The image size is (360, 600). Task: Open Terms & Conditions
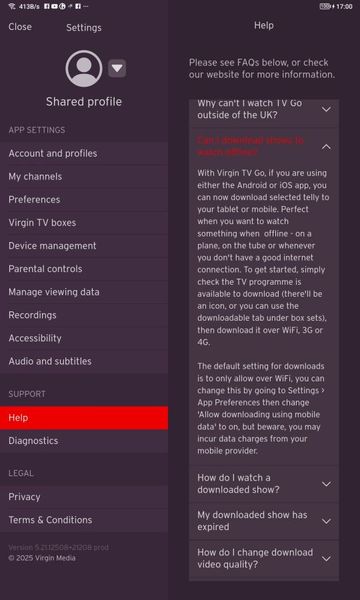(84, 520)
